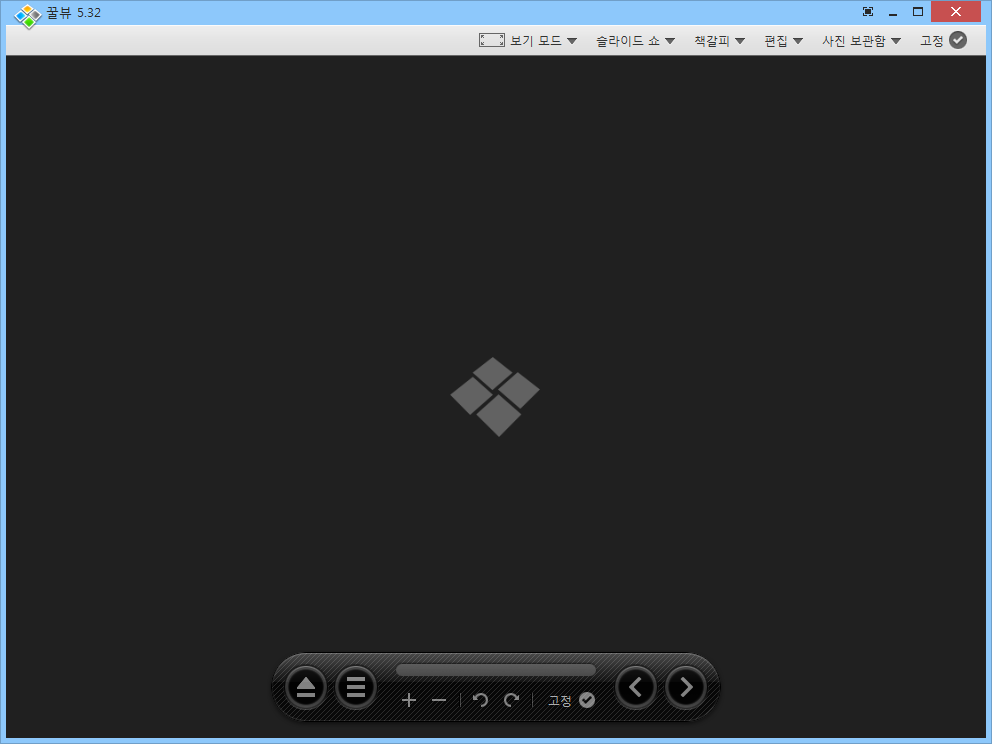The image size is (992, 744).
Task: Open the eject/open file button
Action: [x=306, y=687]
